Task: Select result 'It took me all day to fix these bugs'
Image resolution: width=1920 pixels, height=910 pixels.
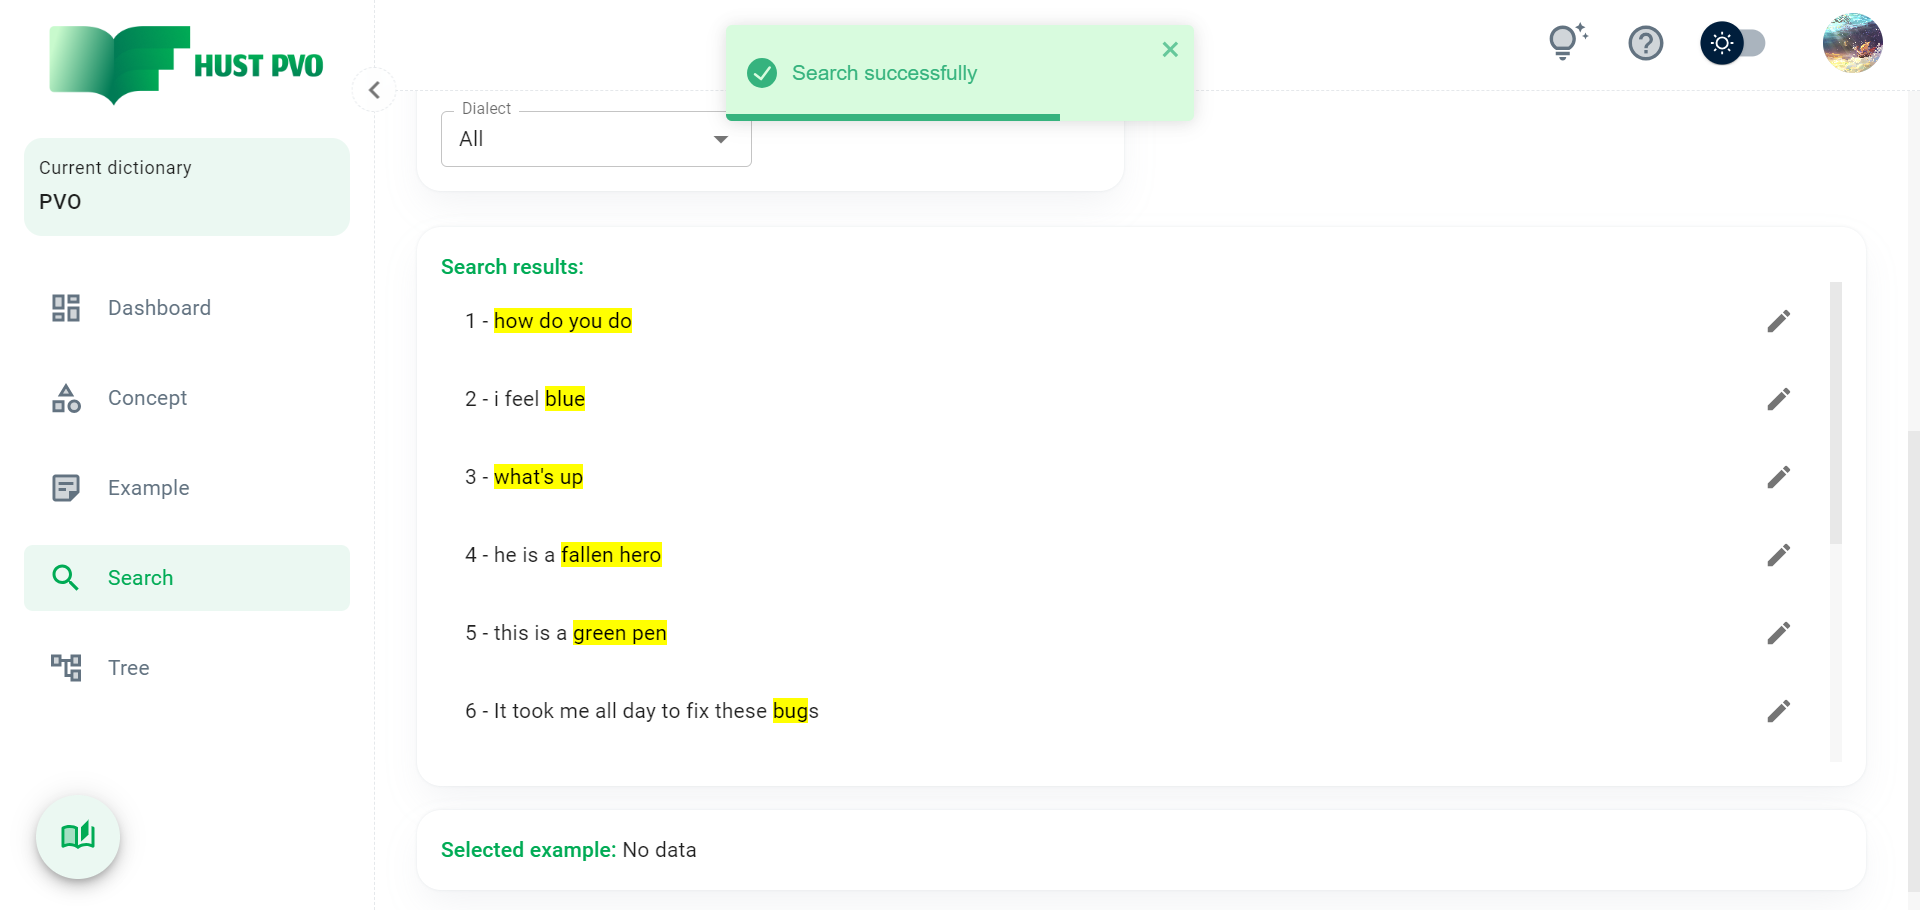Action: click(x=642, y=711)
